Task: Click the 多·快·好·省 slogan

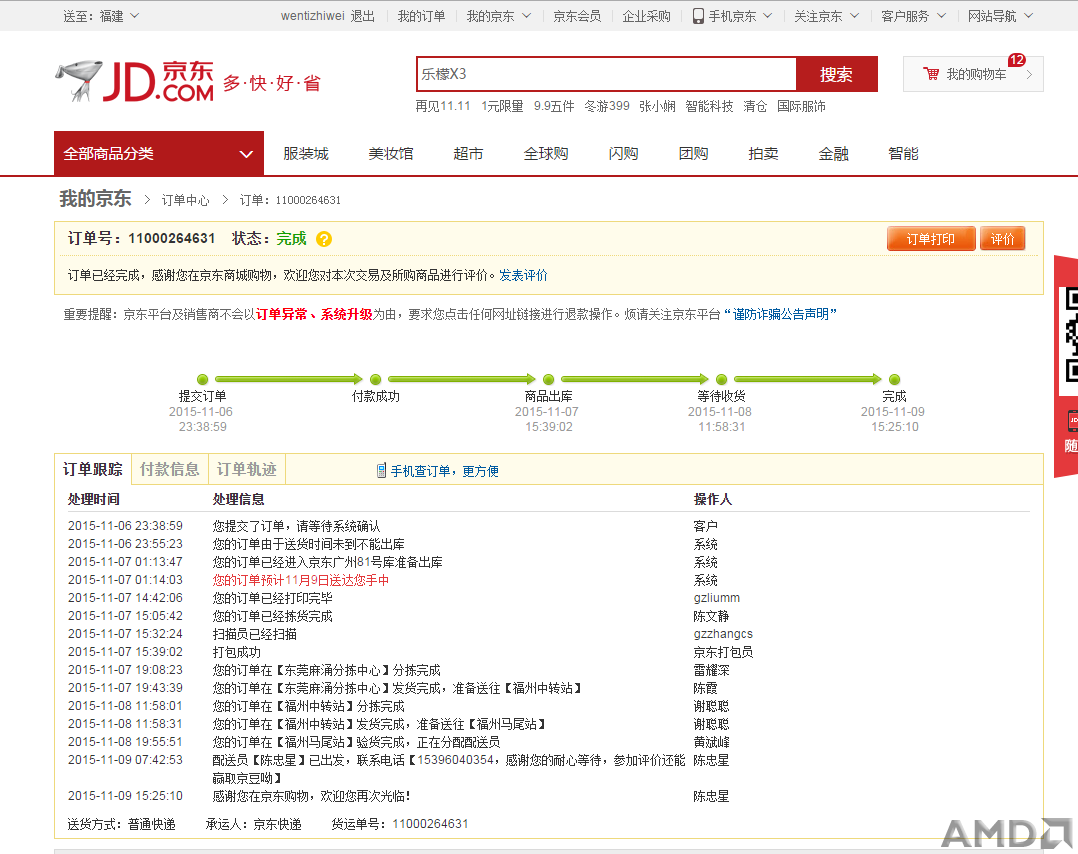Action: point(272,84)
